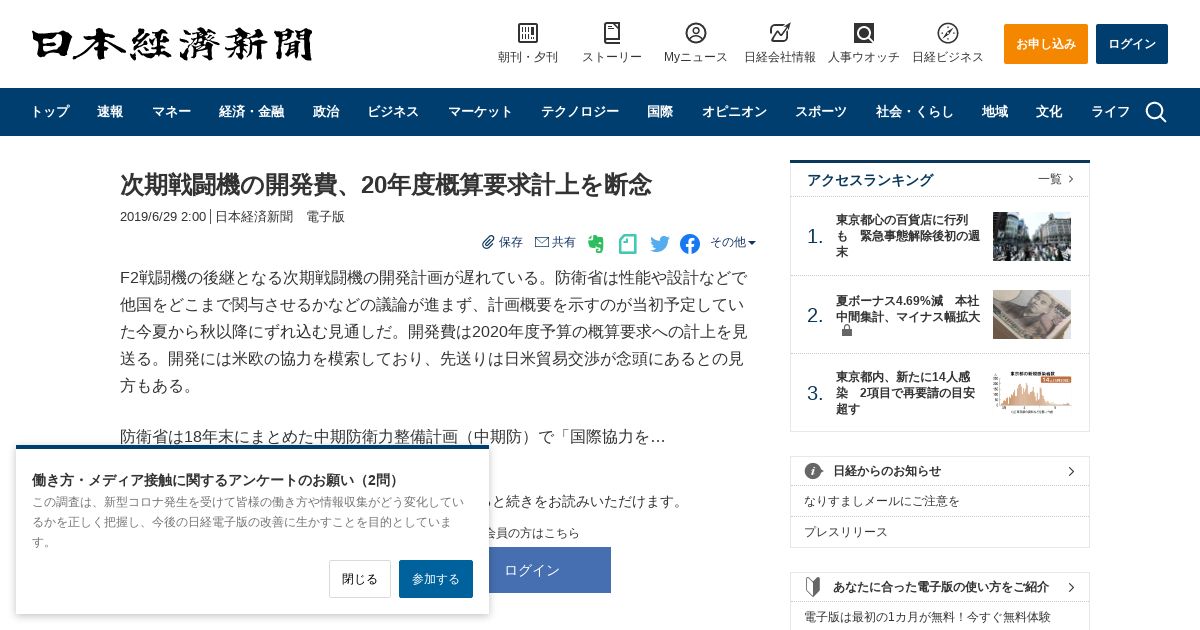
Task: Select the 政治 navigation tab
Action: coord(326,112)
